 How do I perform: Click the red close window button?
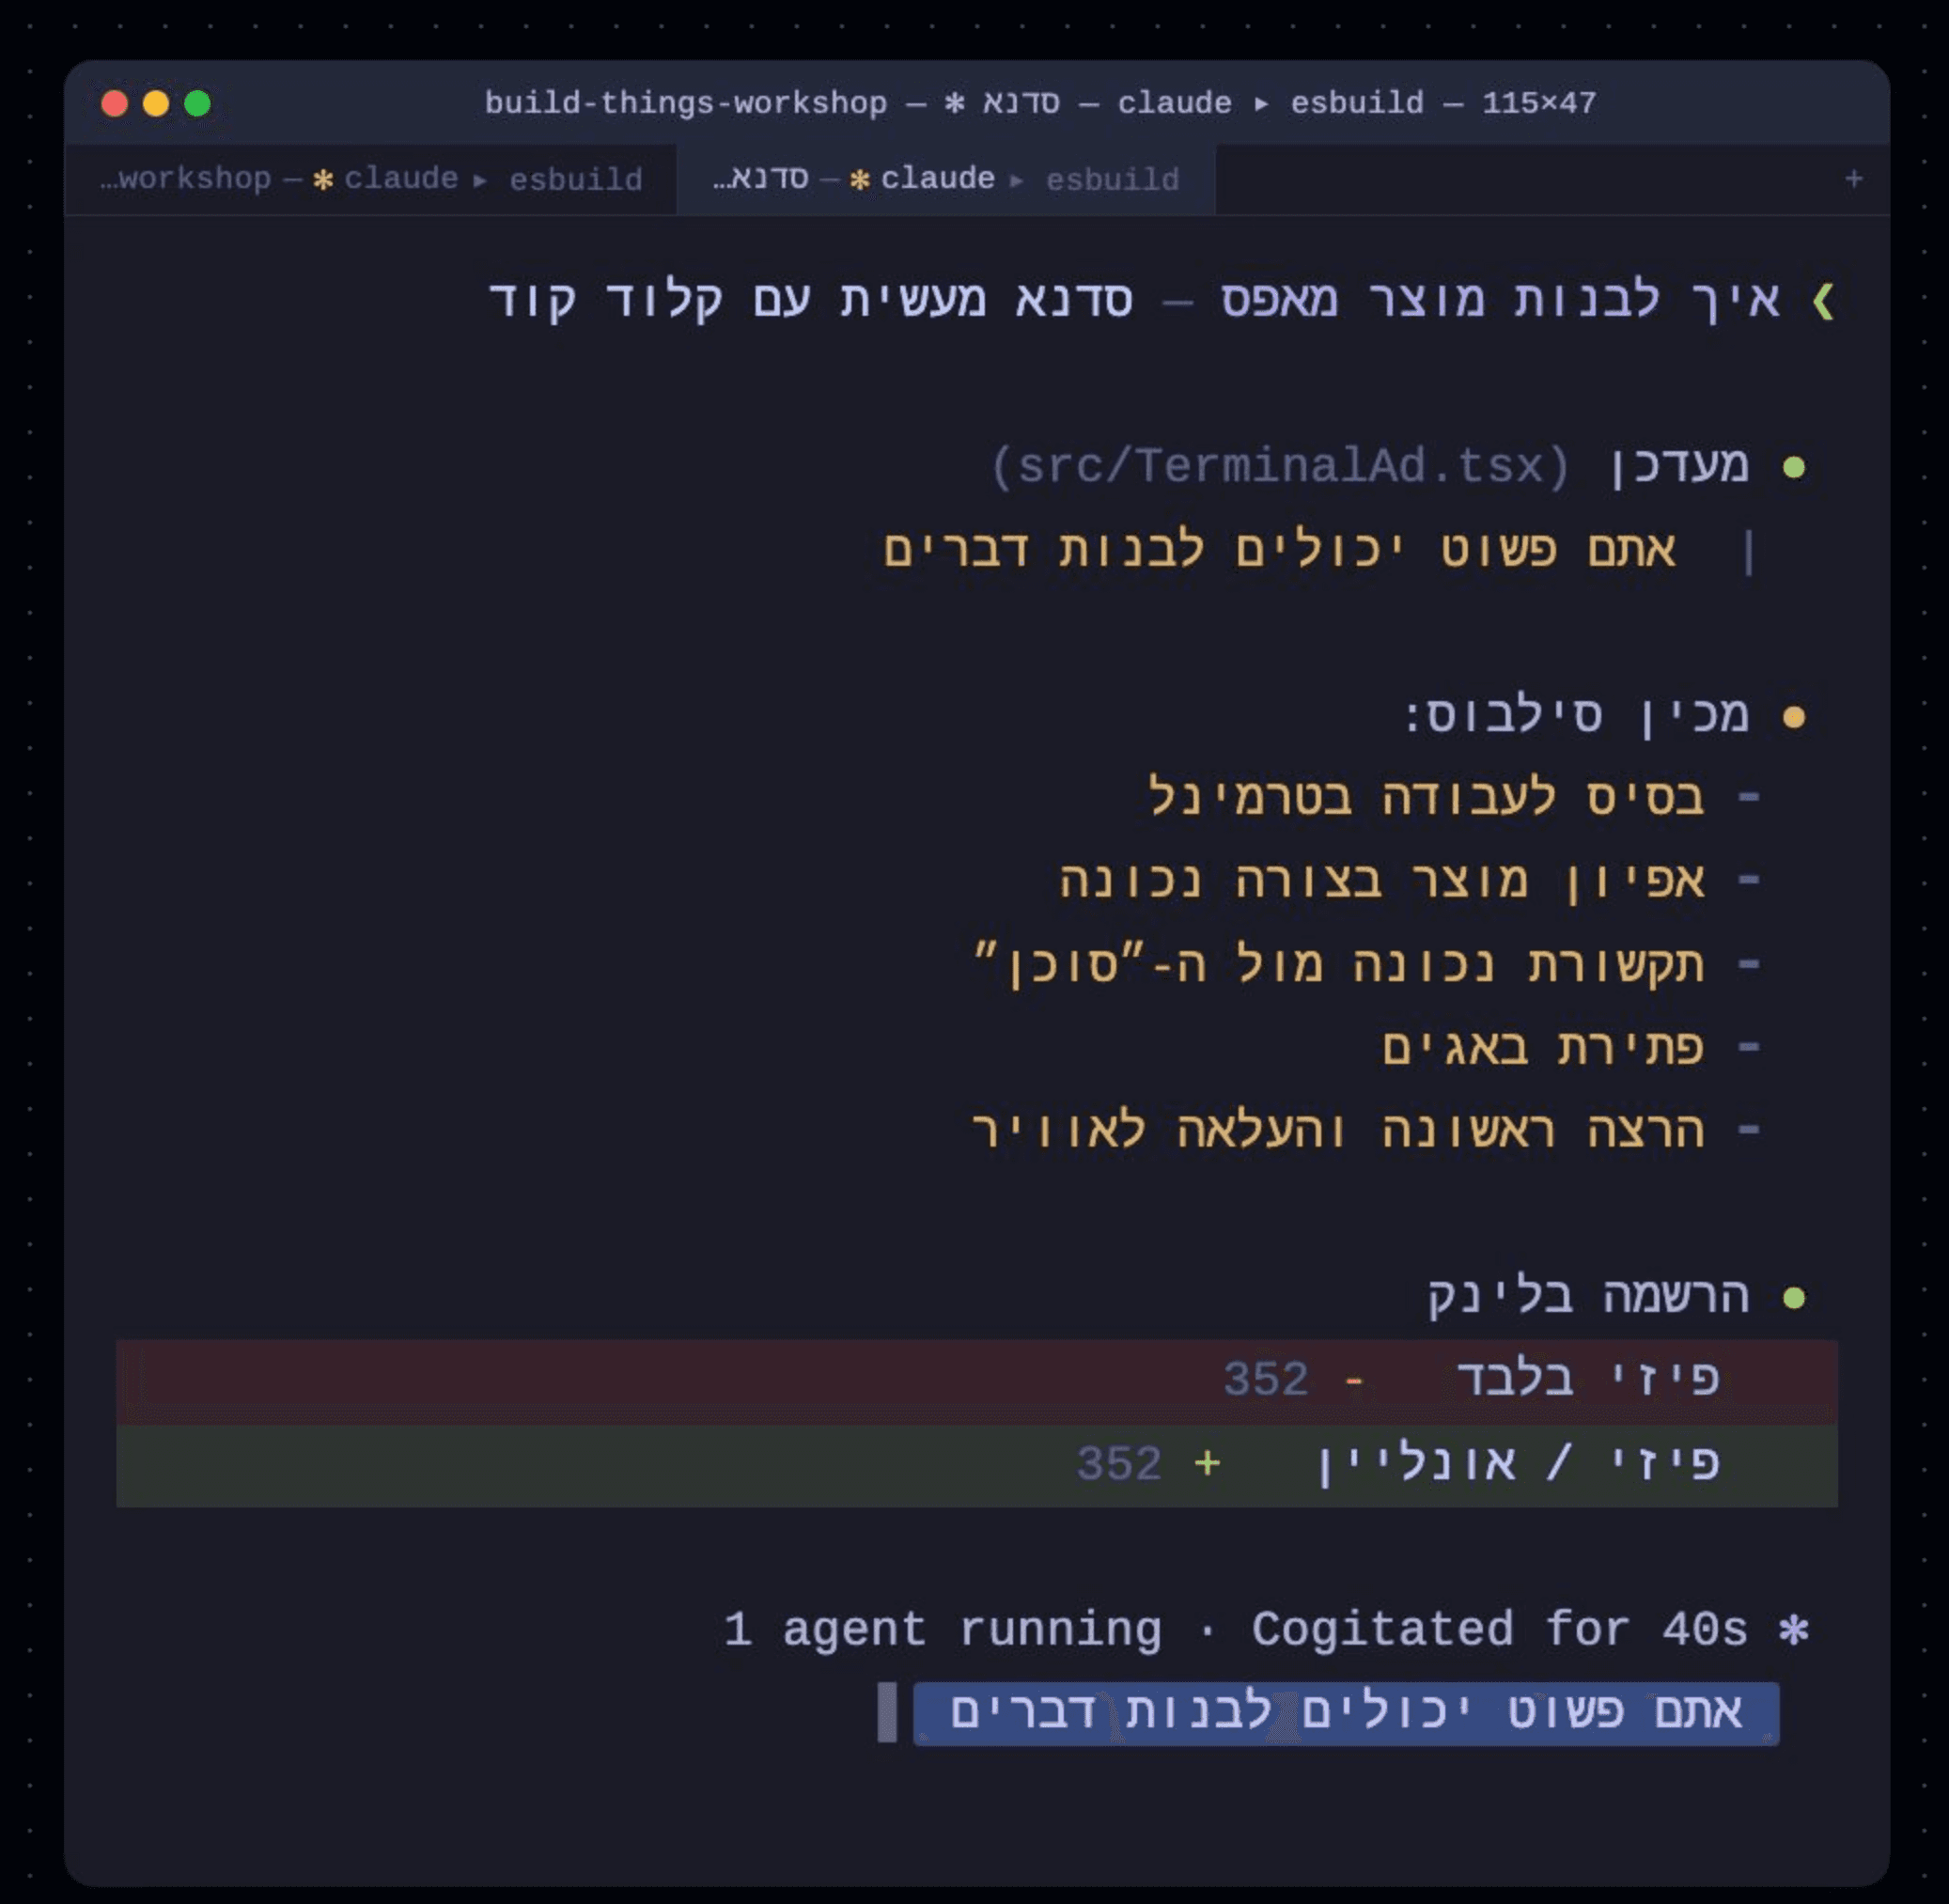click(x=115, y=103)
